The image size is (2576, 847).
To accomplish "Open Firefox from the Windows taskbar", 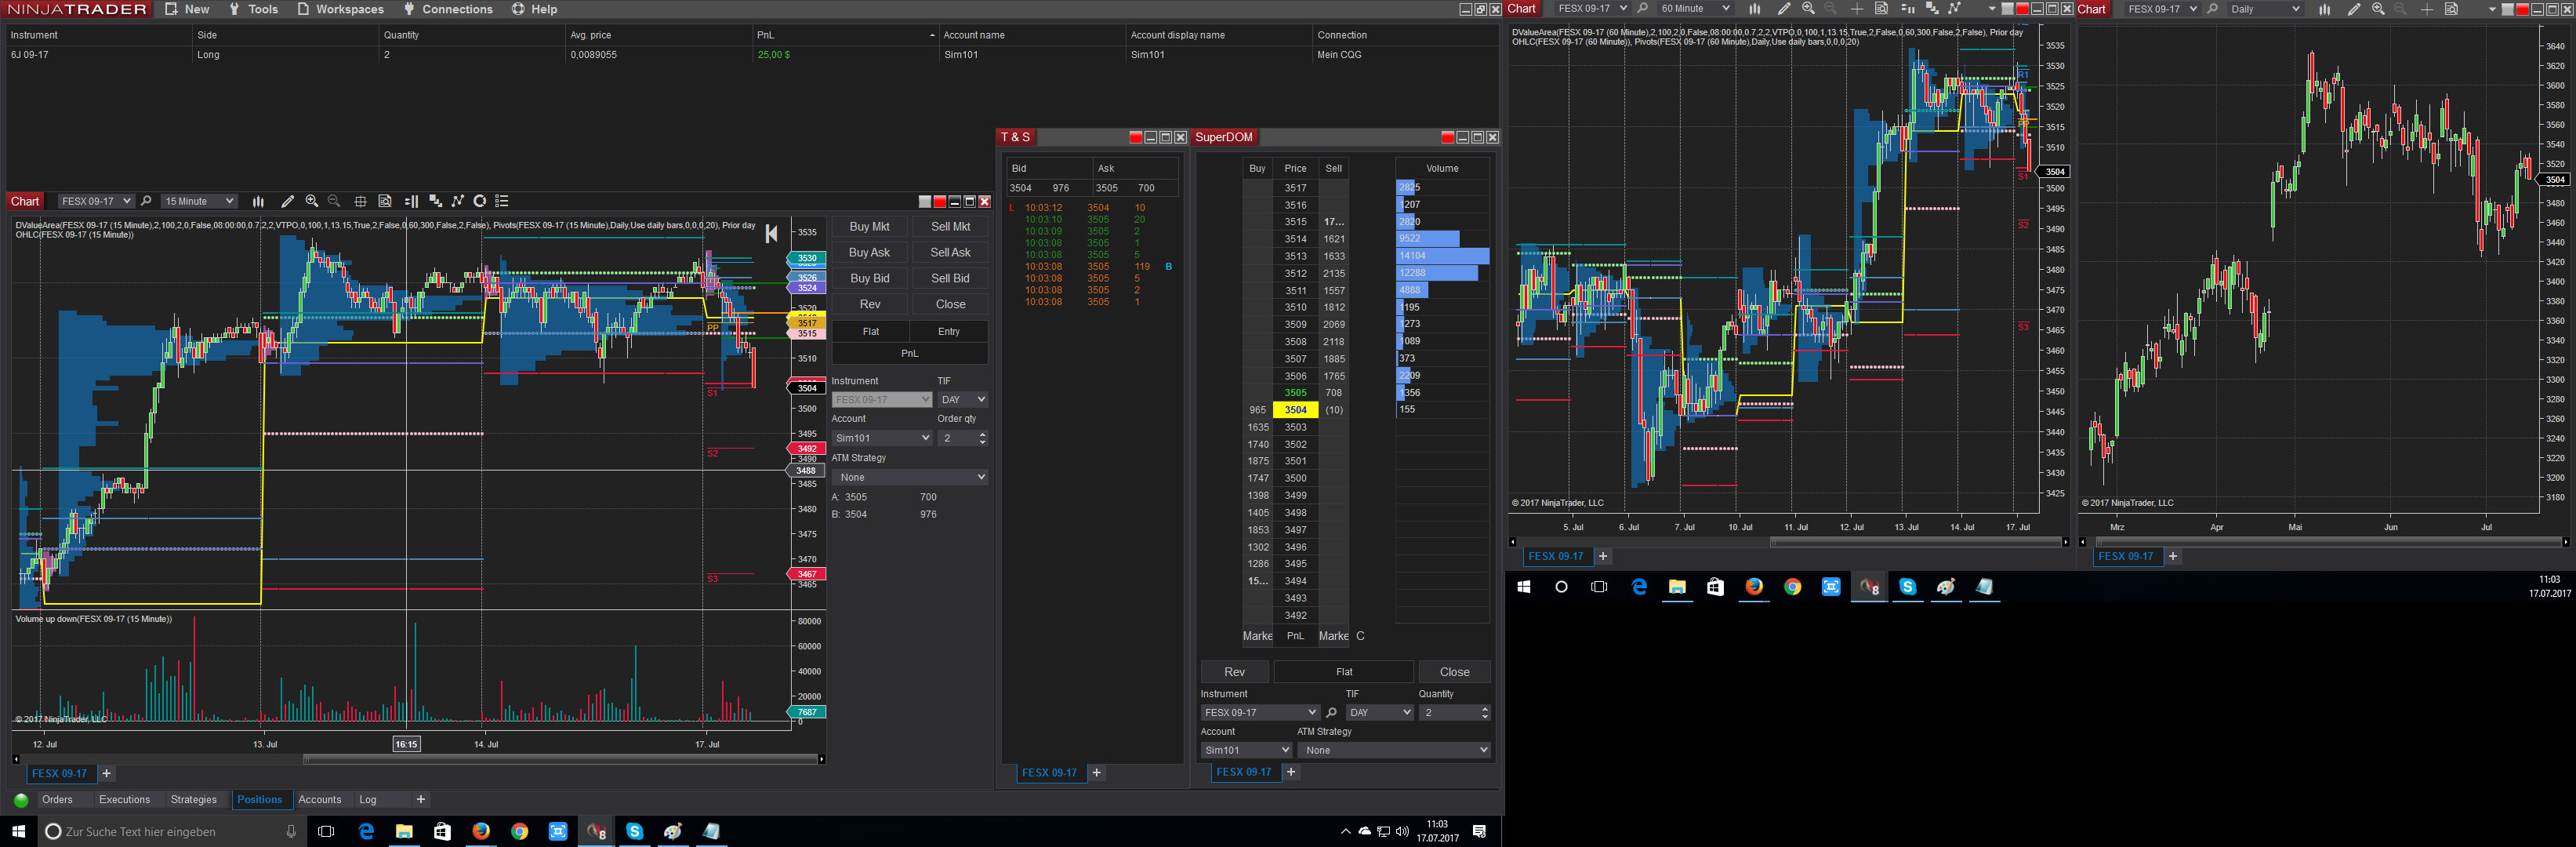I will [481, 831].
